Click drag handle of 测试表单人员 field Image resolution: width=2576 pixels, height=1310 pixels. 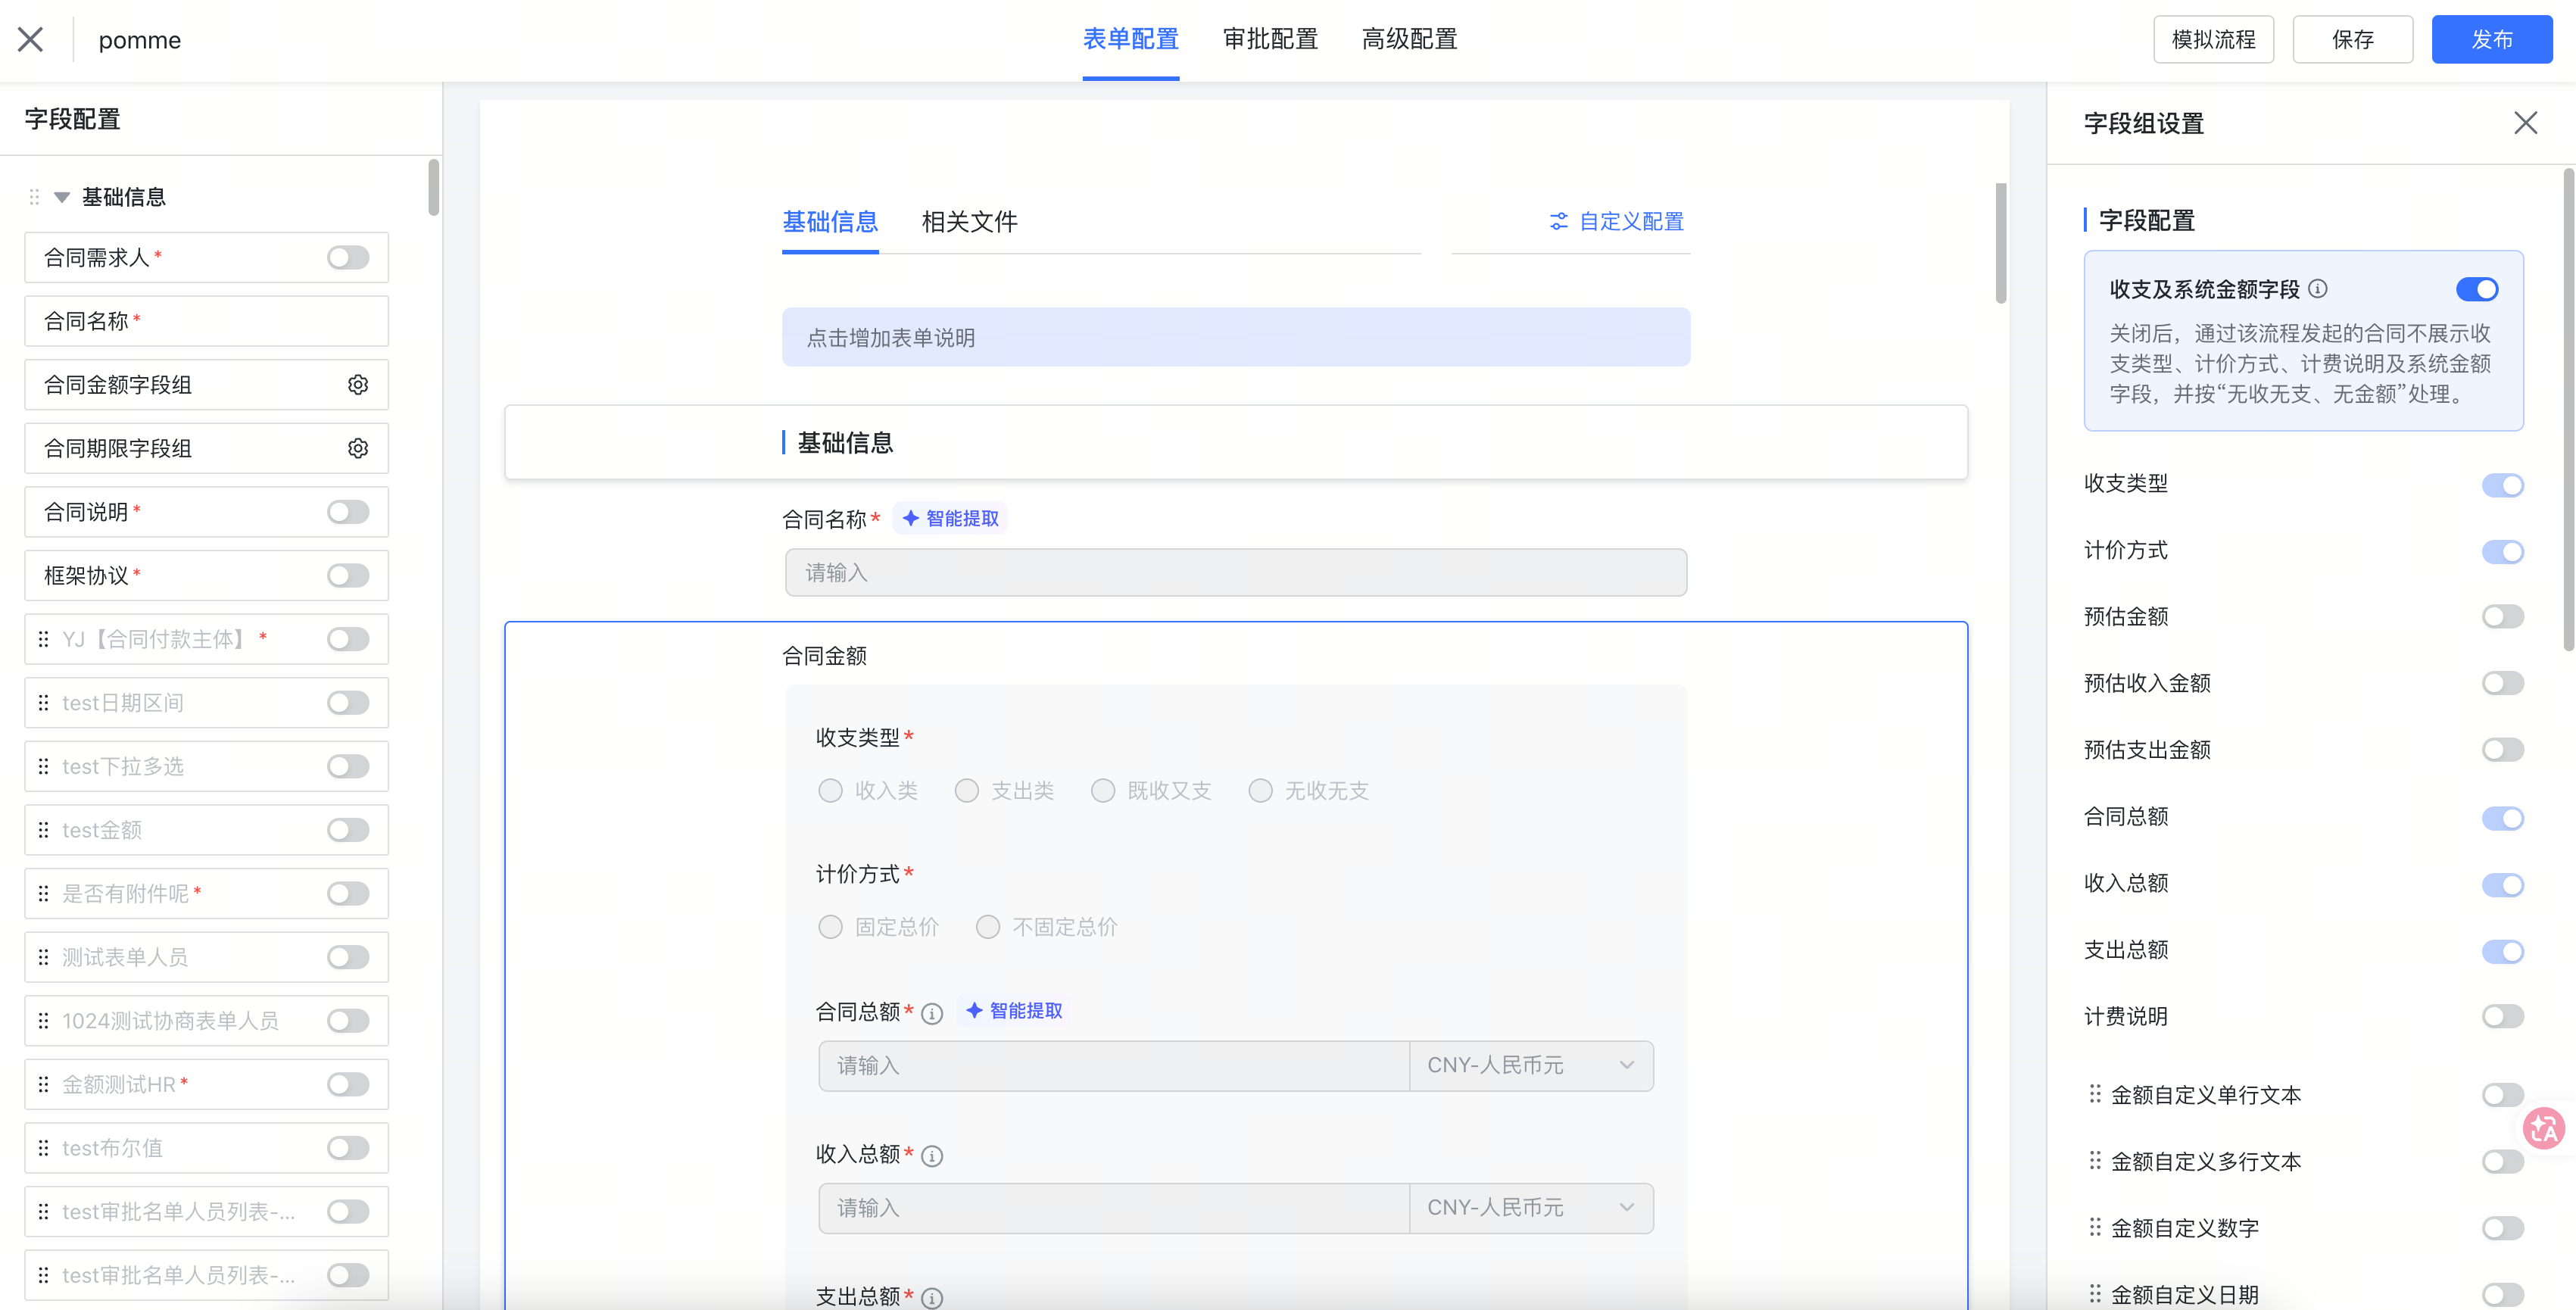(43, 957)
